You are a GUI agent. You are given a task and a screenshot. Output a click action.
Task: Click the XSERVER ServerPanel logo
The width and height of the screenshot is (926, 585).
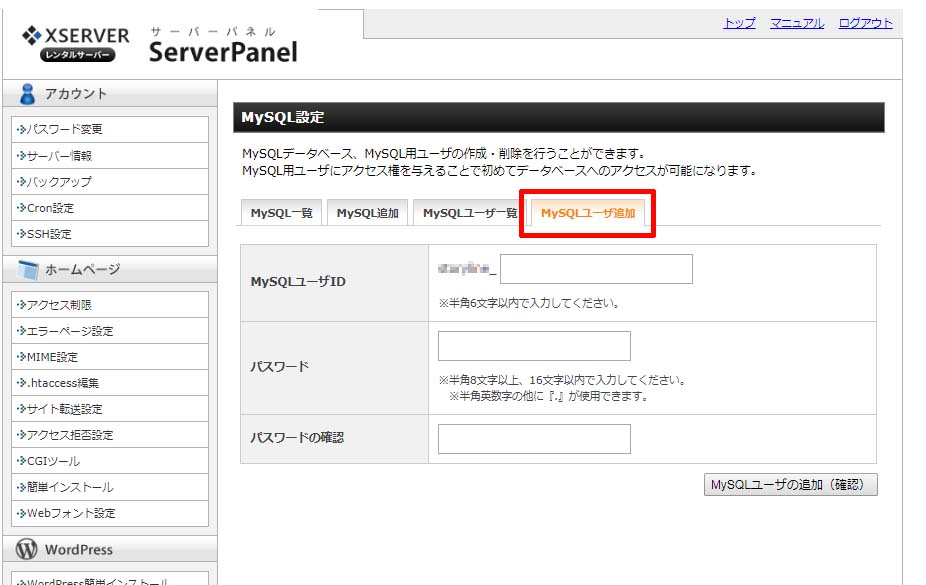click(x=160, y=44)
